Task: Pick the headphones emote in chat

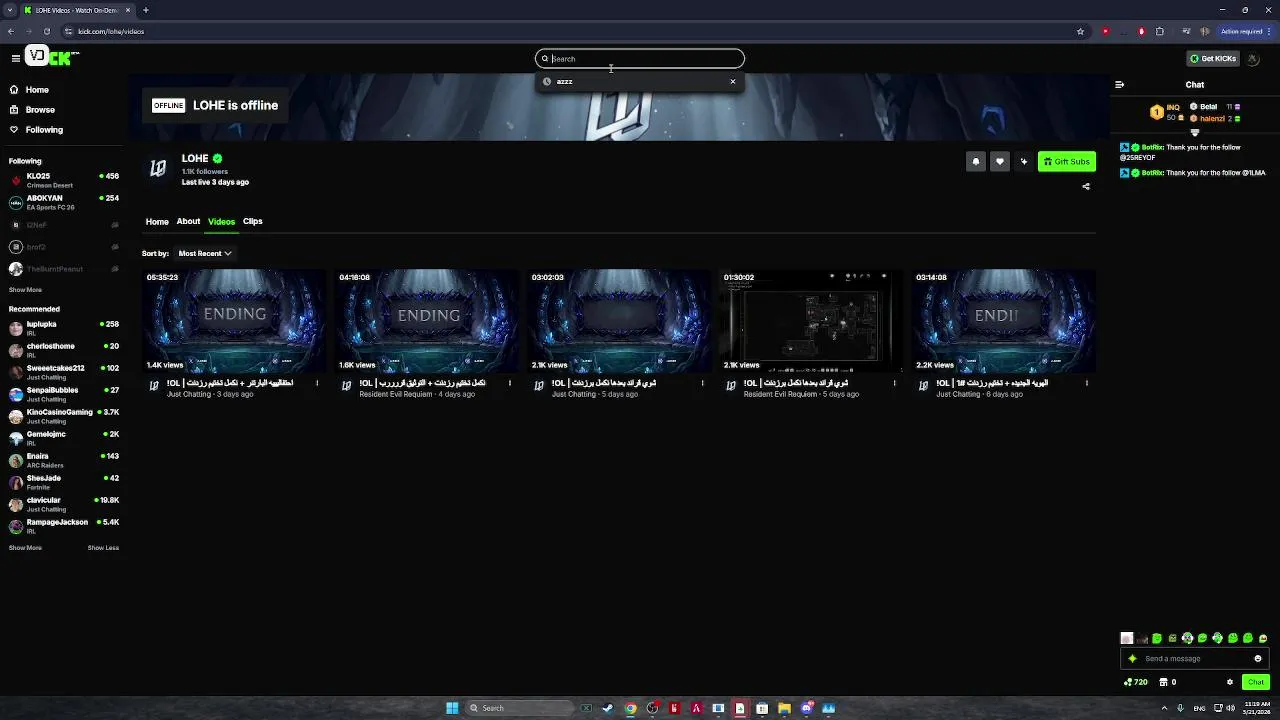Action: pos(1187,638)
